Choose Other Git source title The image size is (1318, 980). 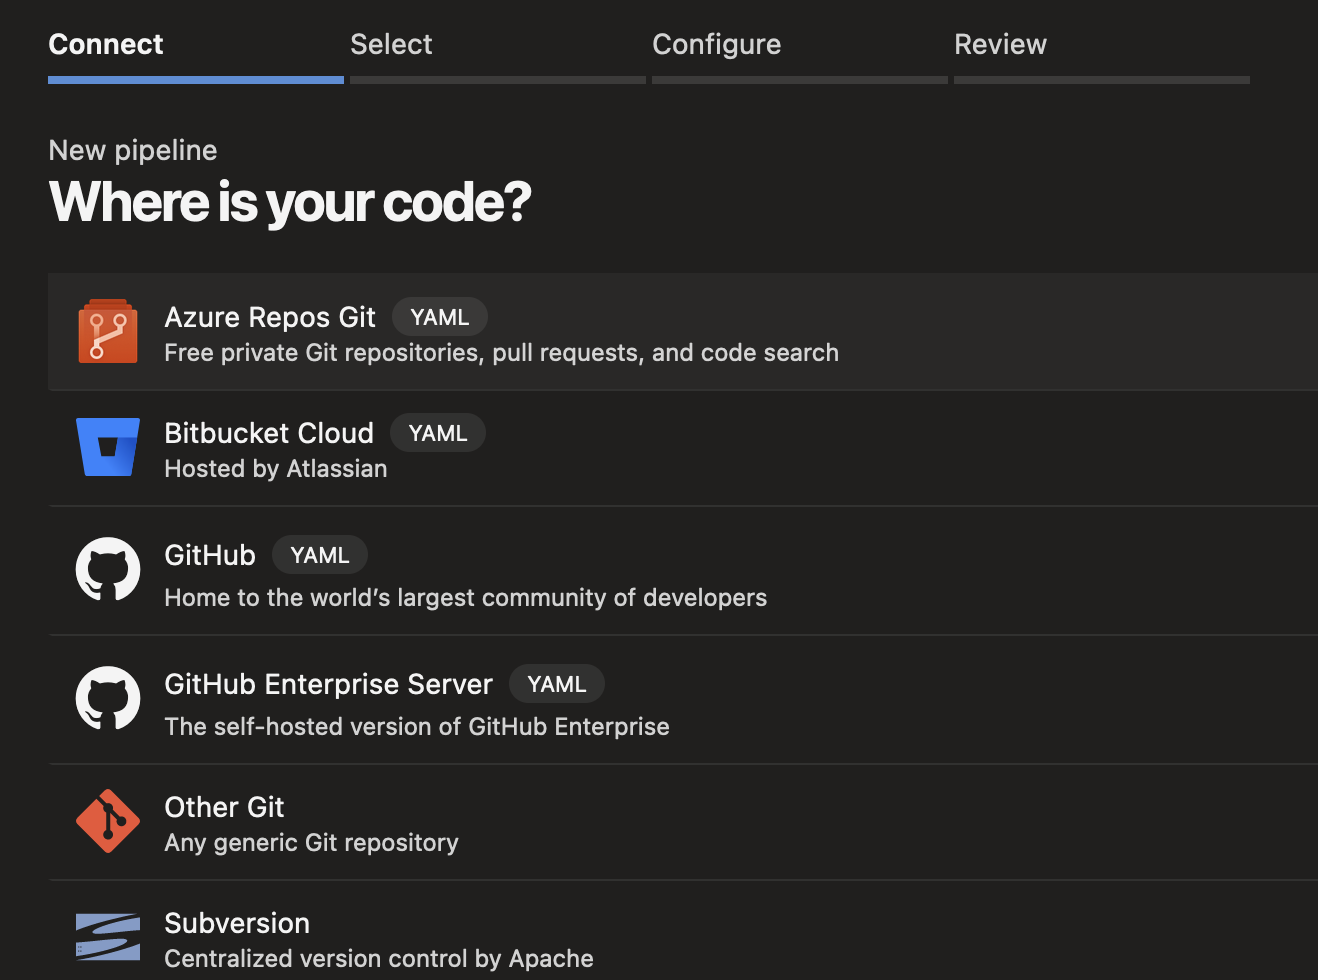pos(224,807)
